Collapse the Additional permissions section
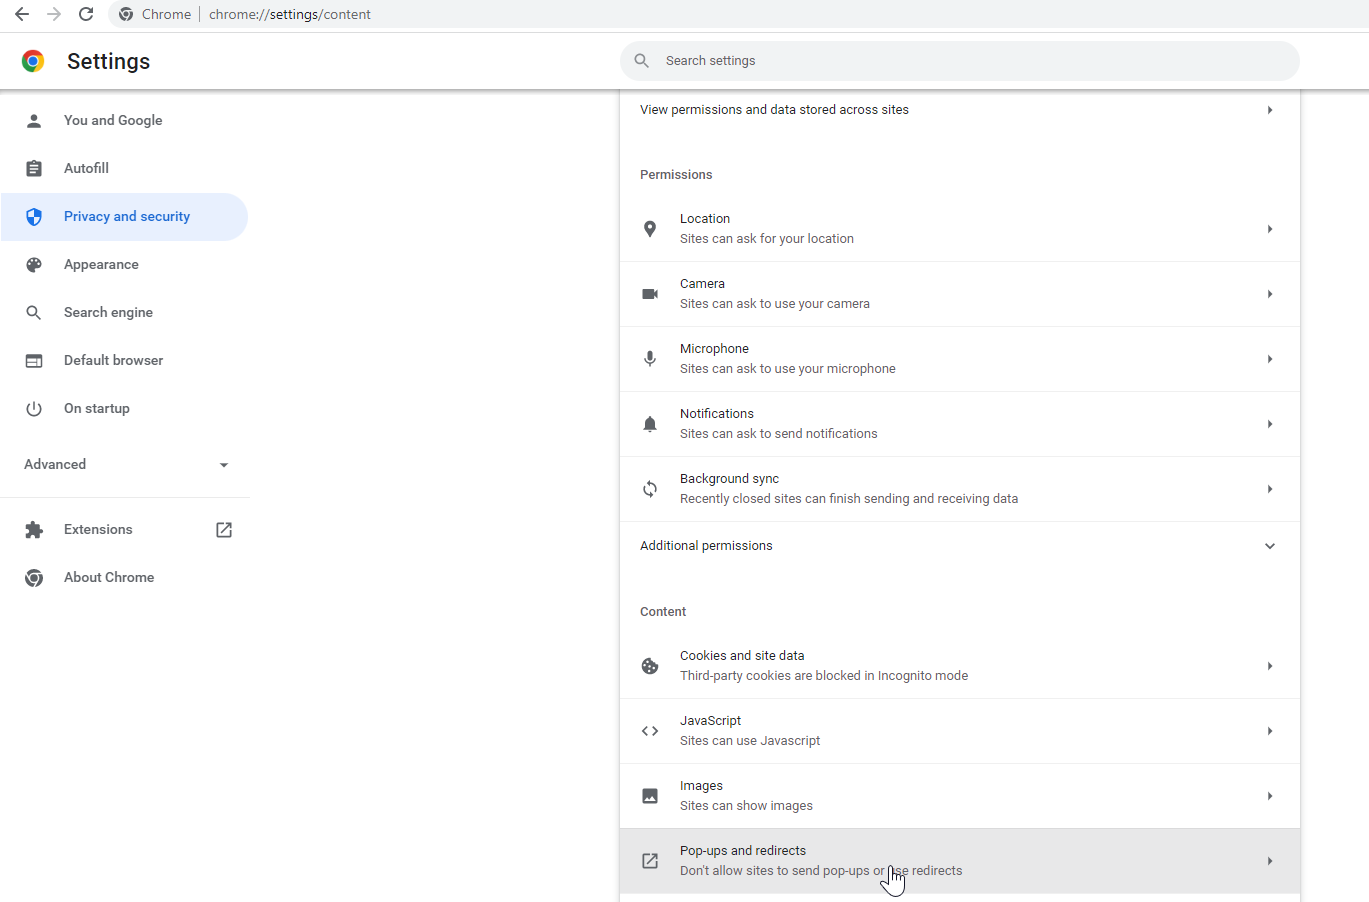This screenshot has width=1369, height=902. click(x=1269, y=546)
